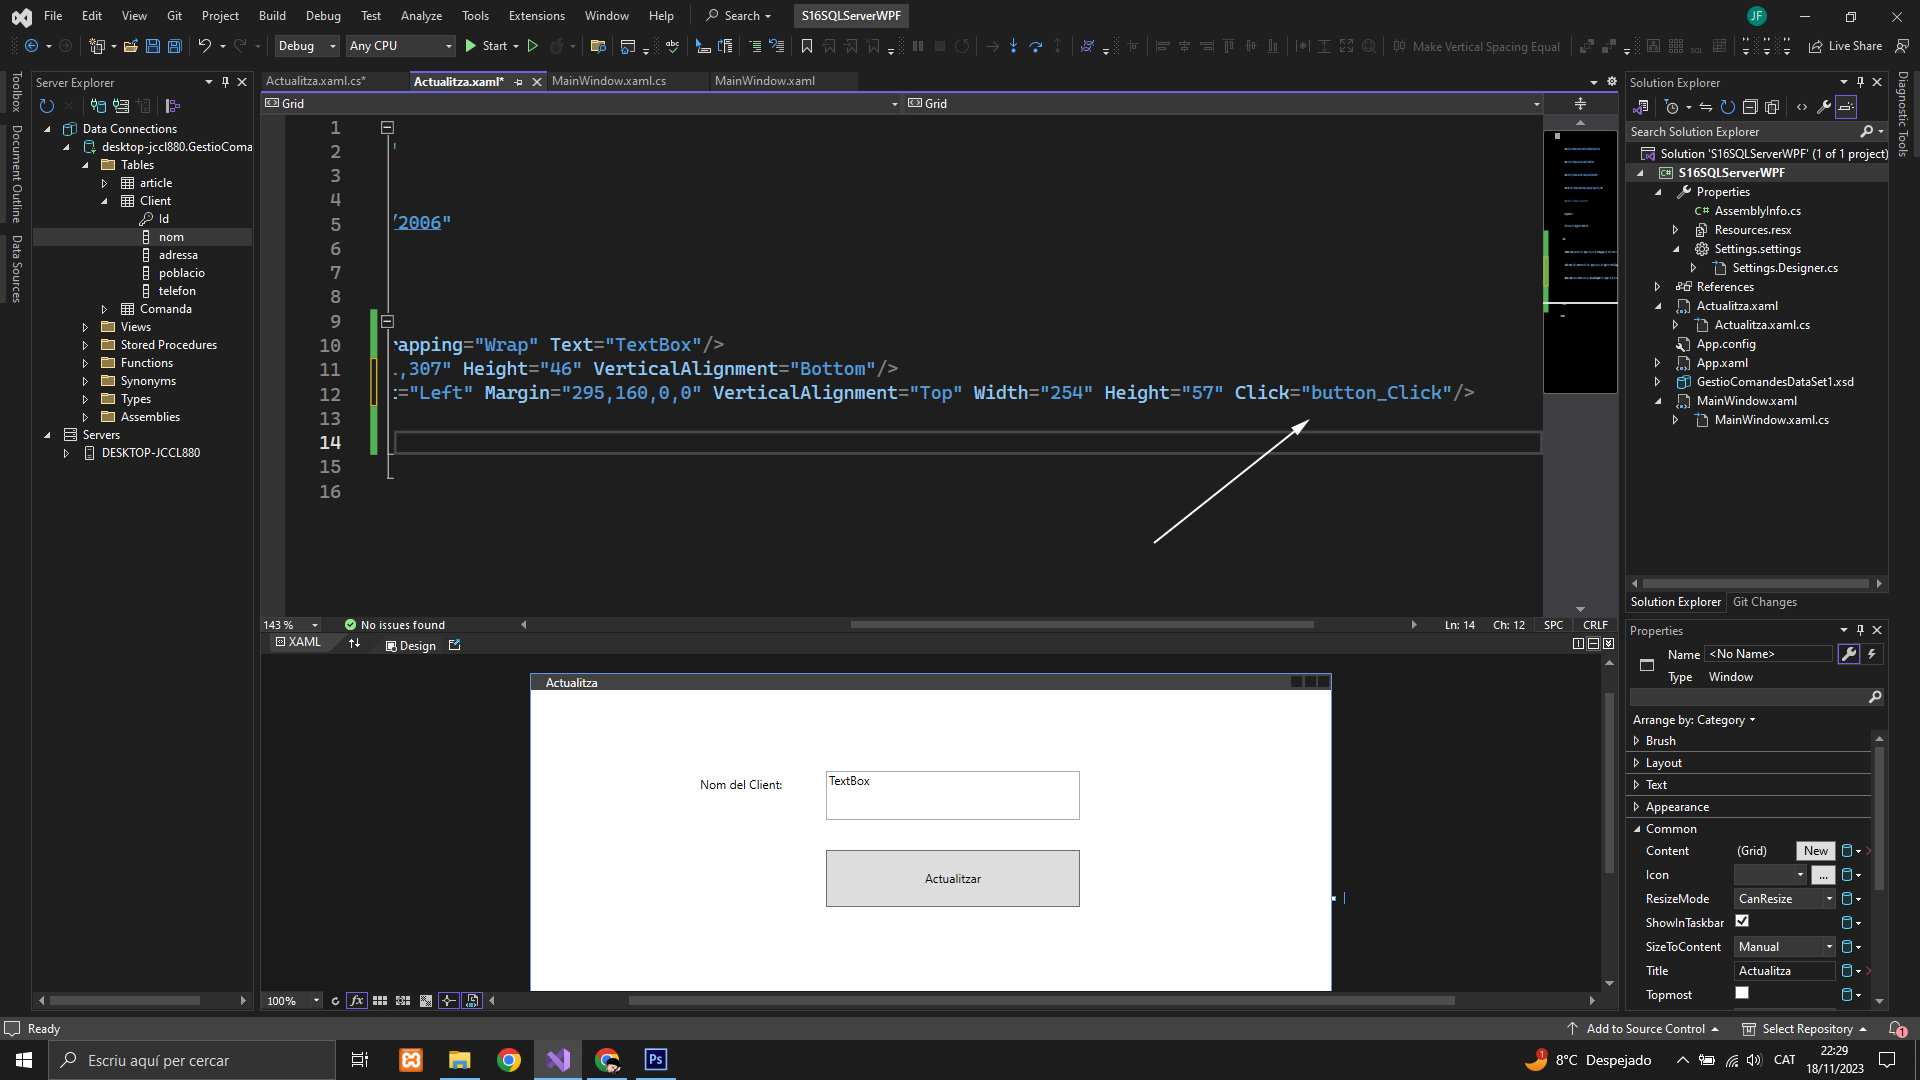The image size is (1920, 1080).
Task: Click the Title property field
Action: pyautogui.click(x=1784, y=971)
